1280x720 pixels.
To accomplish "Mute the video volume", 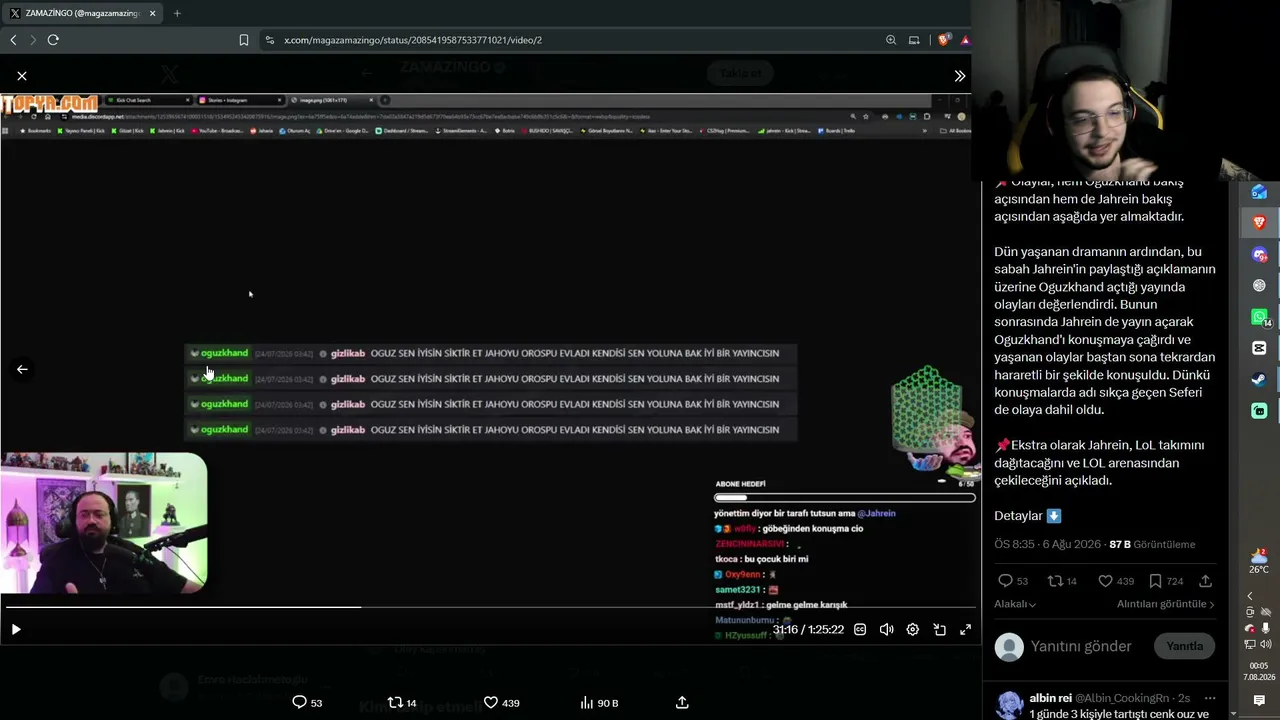I will pyautogui.click(x=886, y=629).
